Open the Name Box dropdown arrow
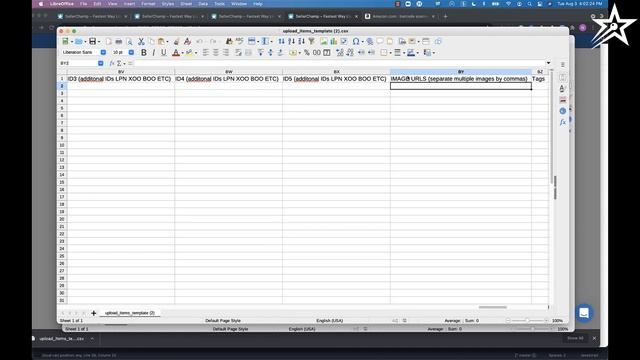This screenshot has height=360, width=640. pyautogui.click(x=100, y=63)
